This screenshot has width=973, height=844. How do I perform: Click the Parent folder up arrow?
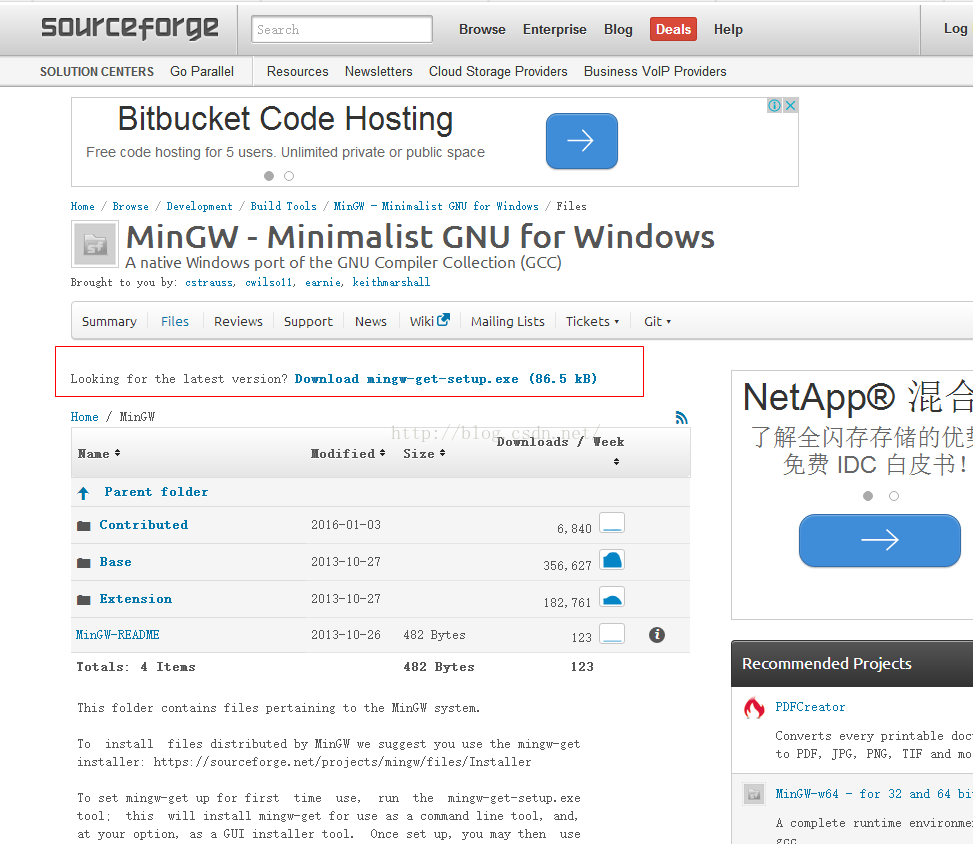click(83, 493)
